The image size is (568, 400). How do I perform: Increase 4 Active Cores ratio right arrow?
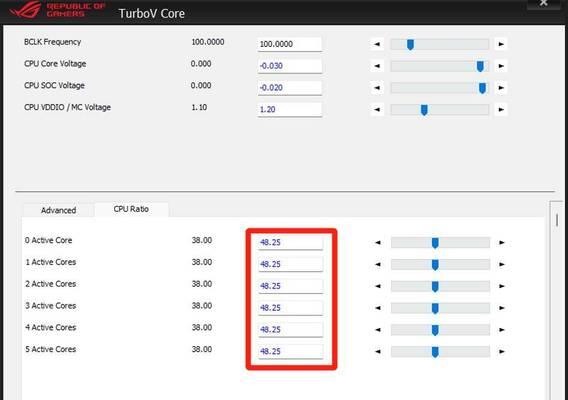(x=502, y=330)
